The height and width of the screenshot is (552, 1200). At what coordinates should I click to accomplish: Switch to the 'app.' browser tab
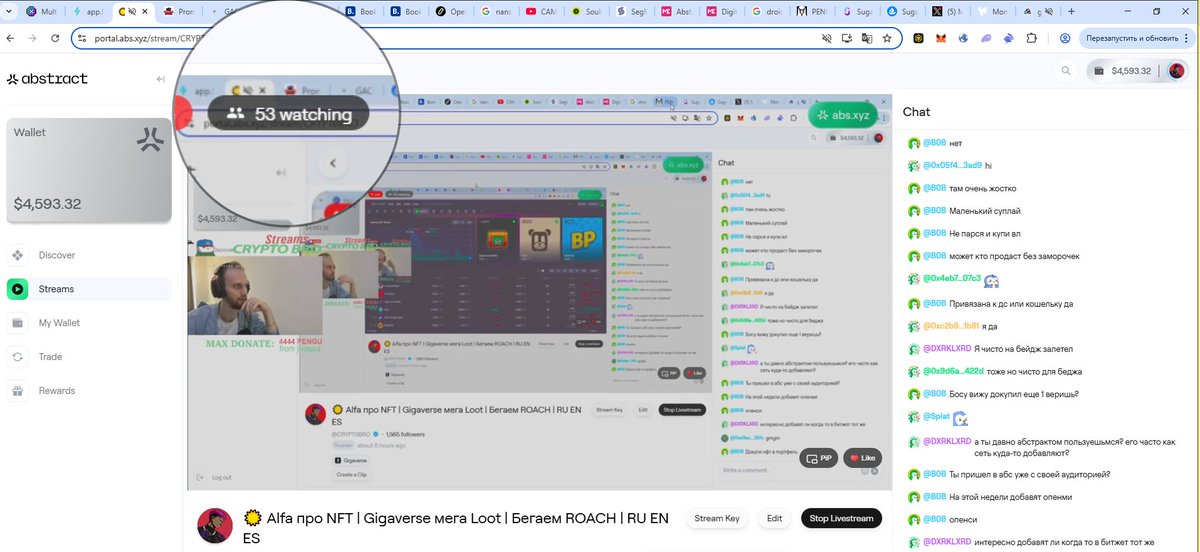click(90, 12)
